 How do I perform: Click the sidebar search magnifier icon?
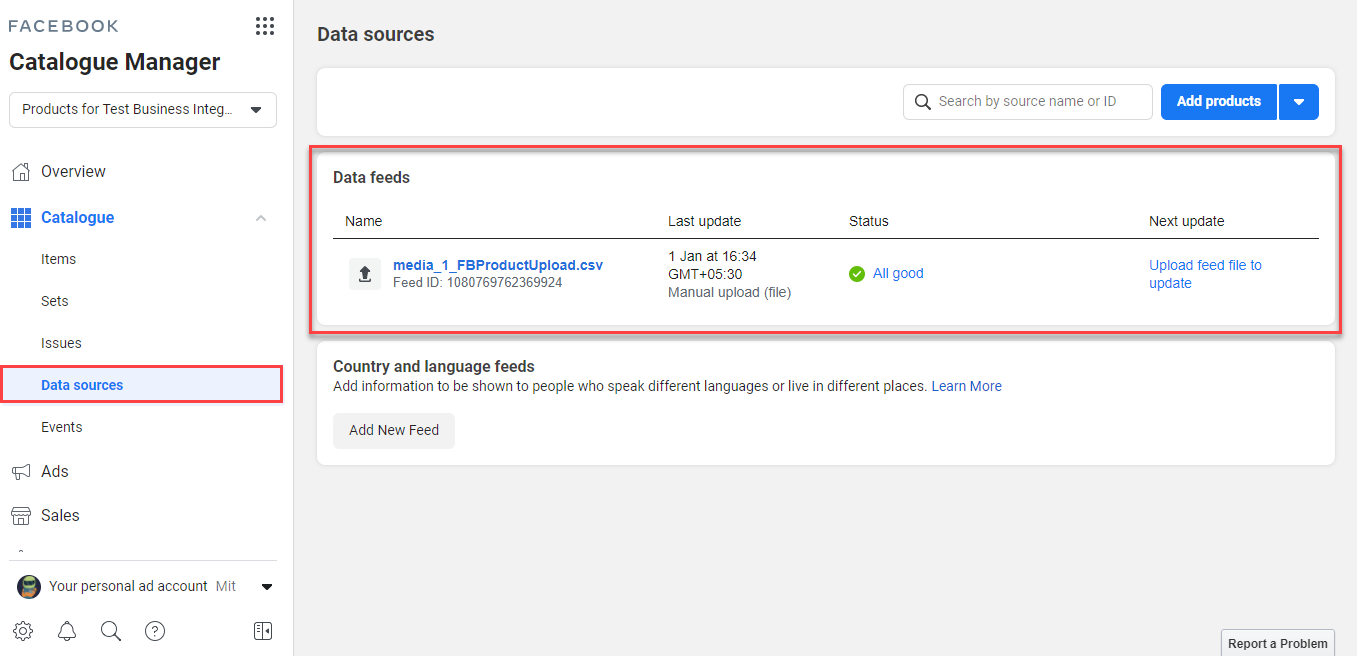pyautogui.click(x=111, y=631)
